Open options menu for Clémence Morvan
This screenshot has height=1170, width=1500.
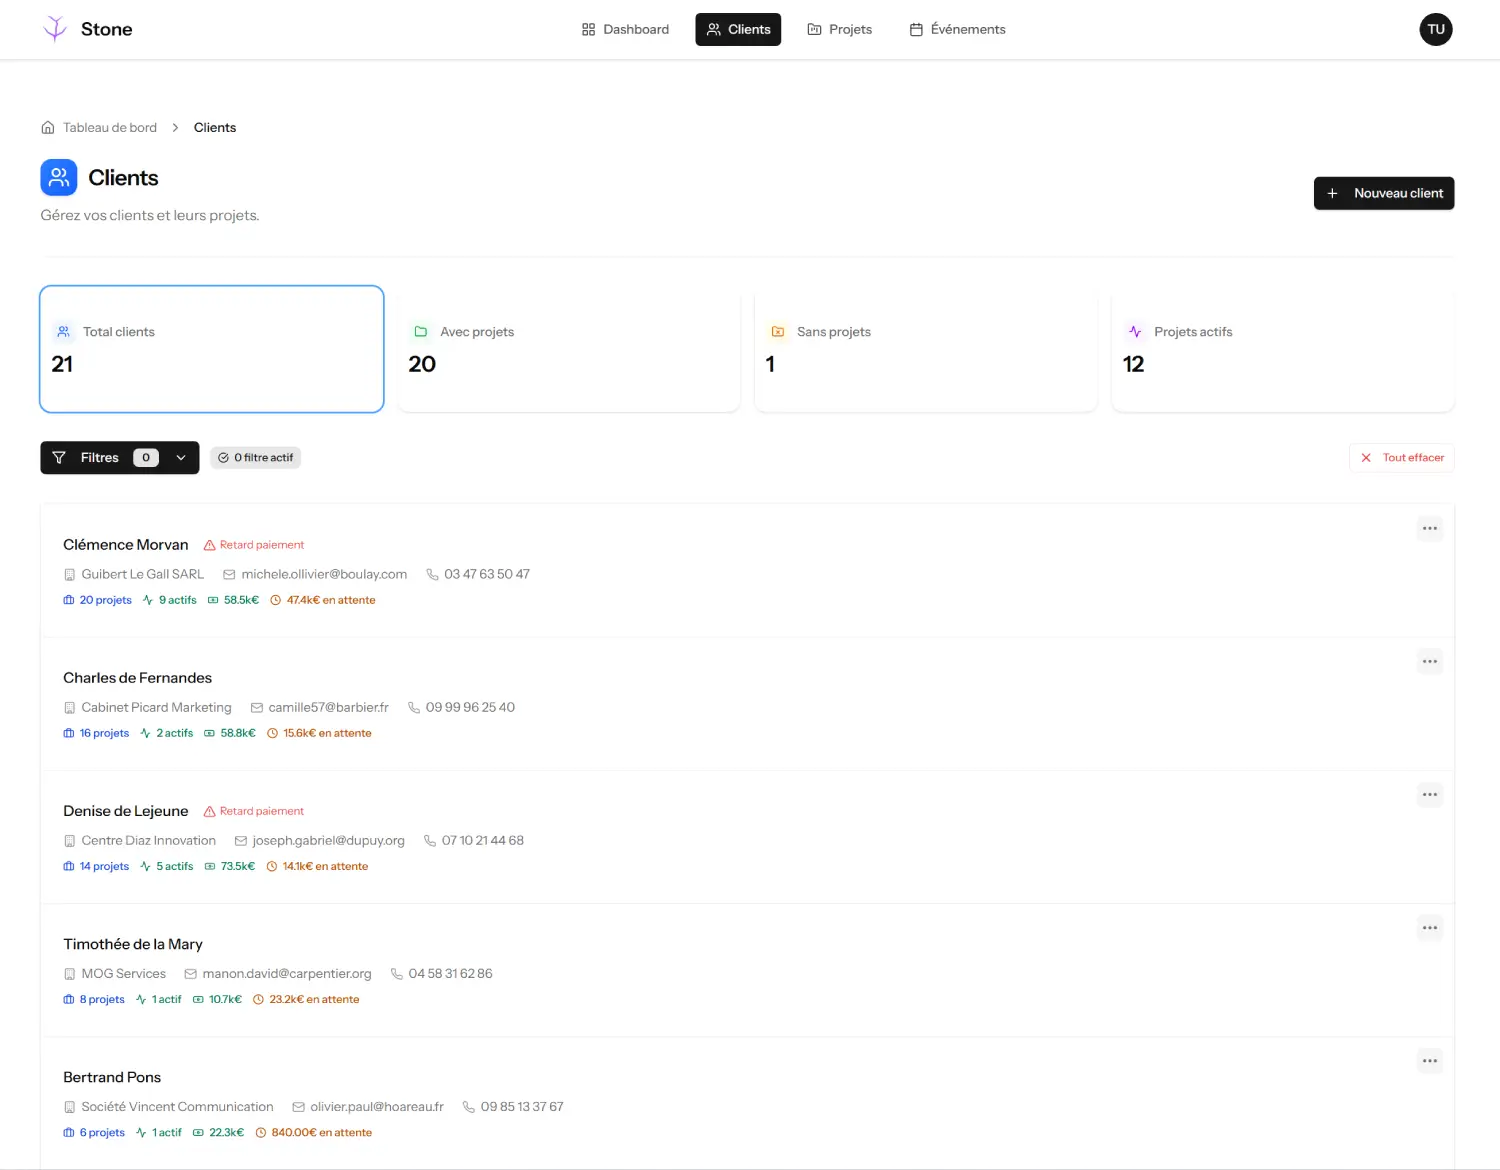[1429, 528]
